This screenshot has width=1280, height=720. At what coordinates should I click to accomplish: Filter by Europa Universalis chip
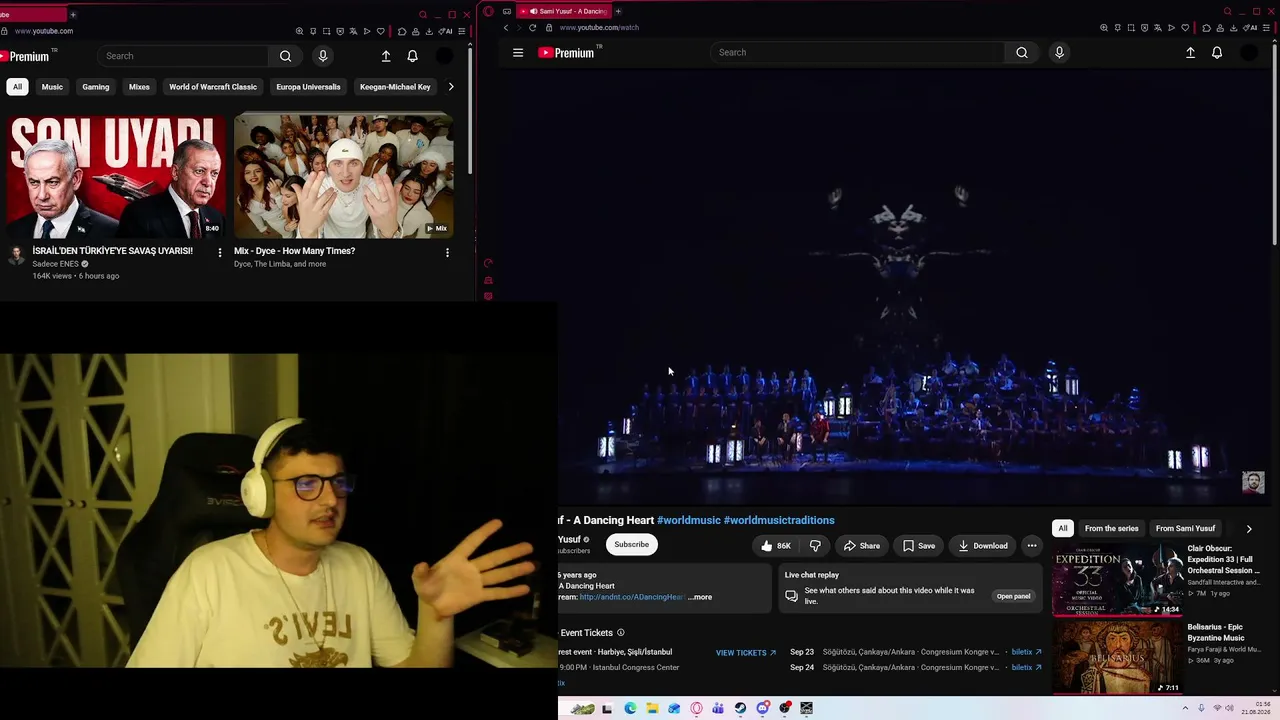308,87
